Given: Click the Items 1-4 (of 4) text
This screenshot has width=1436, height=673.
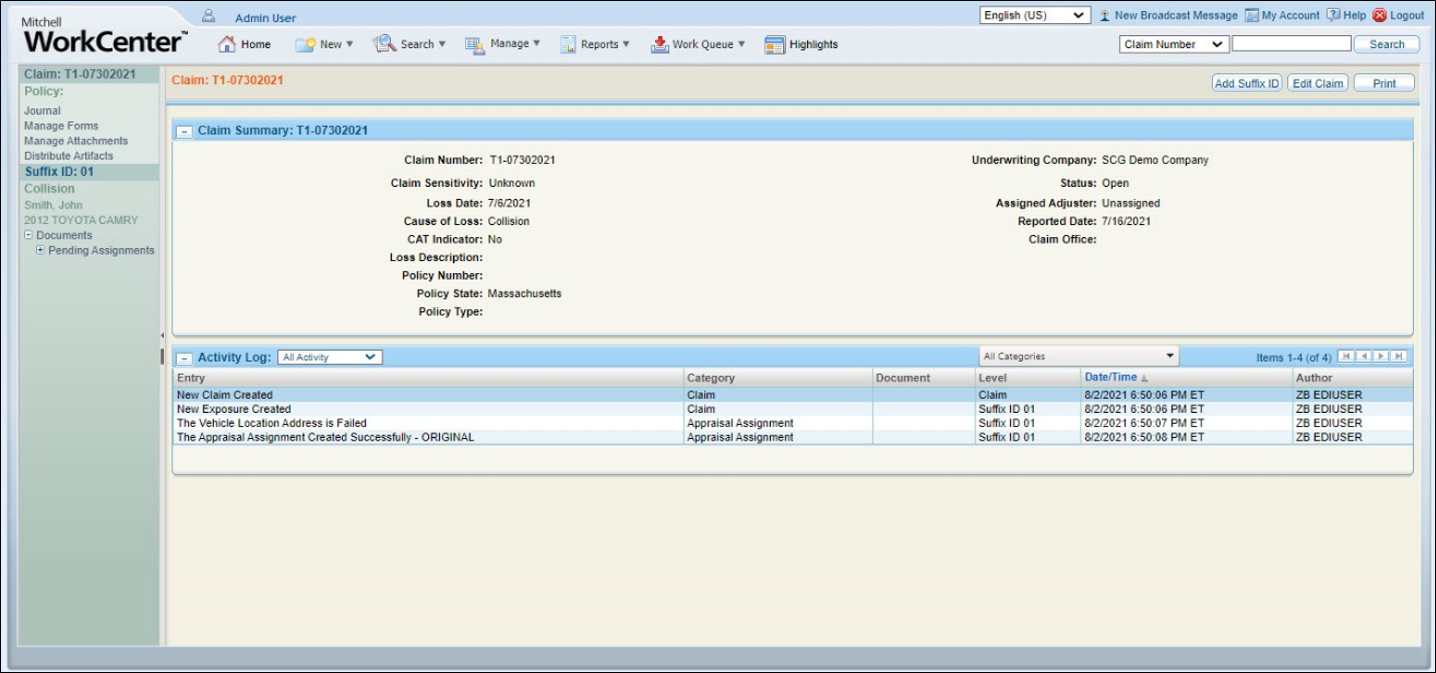Looking at the screenshot, I should point(1294,357).
